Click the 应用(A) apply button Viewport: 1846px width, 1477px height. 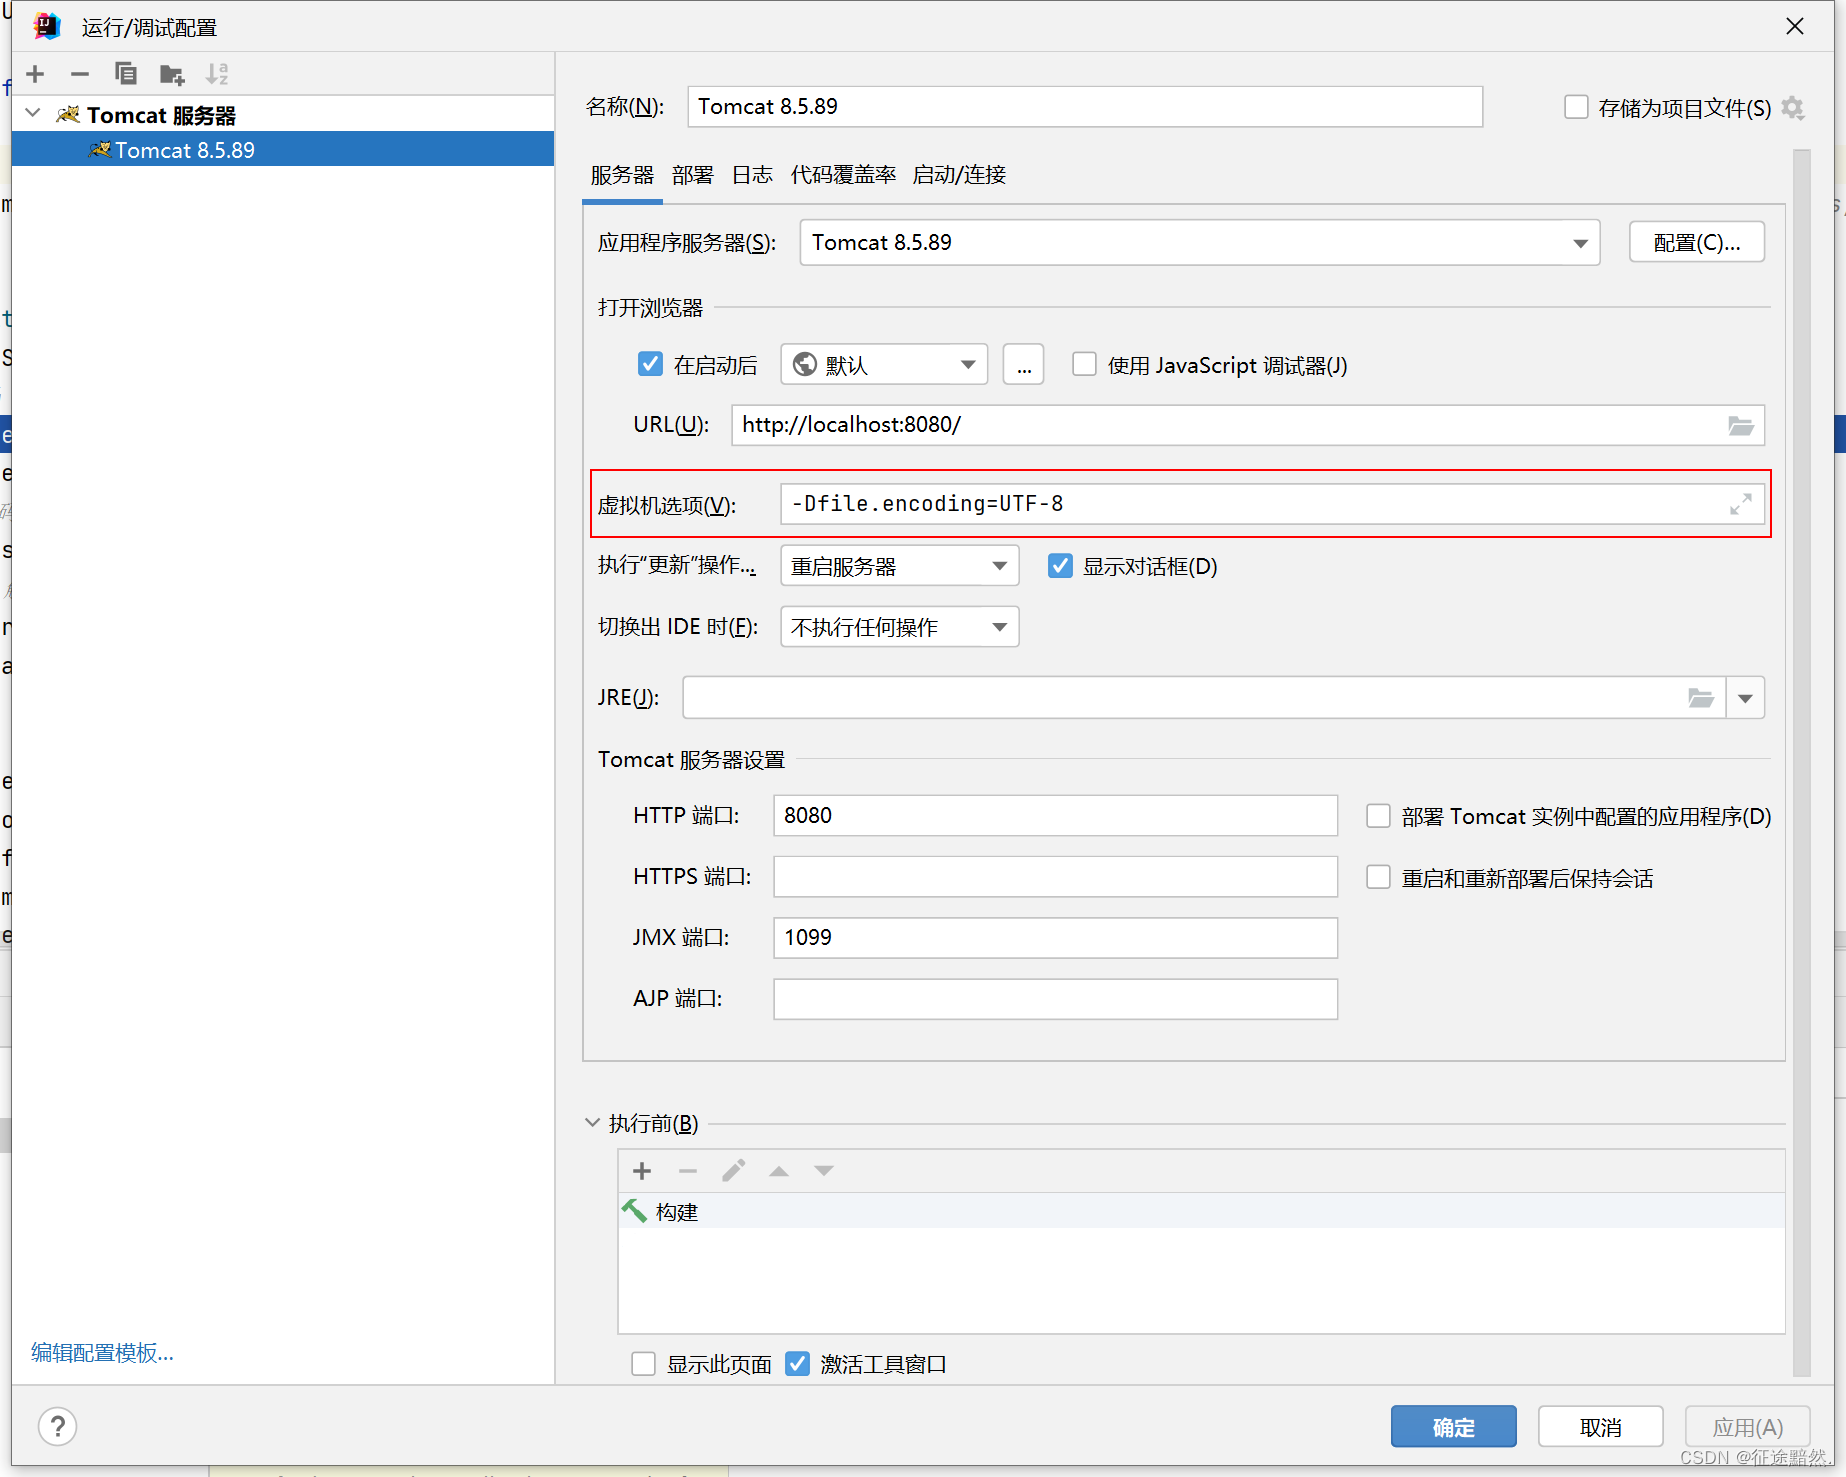1747,1426
